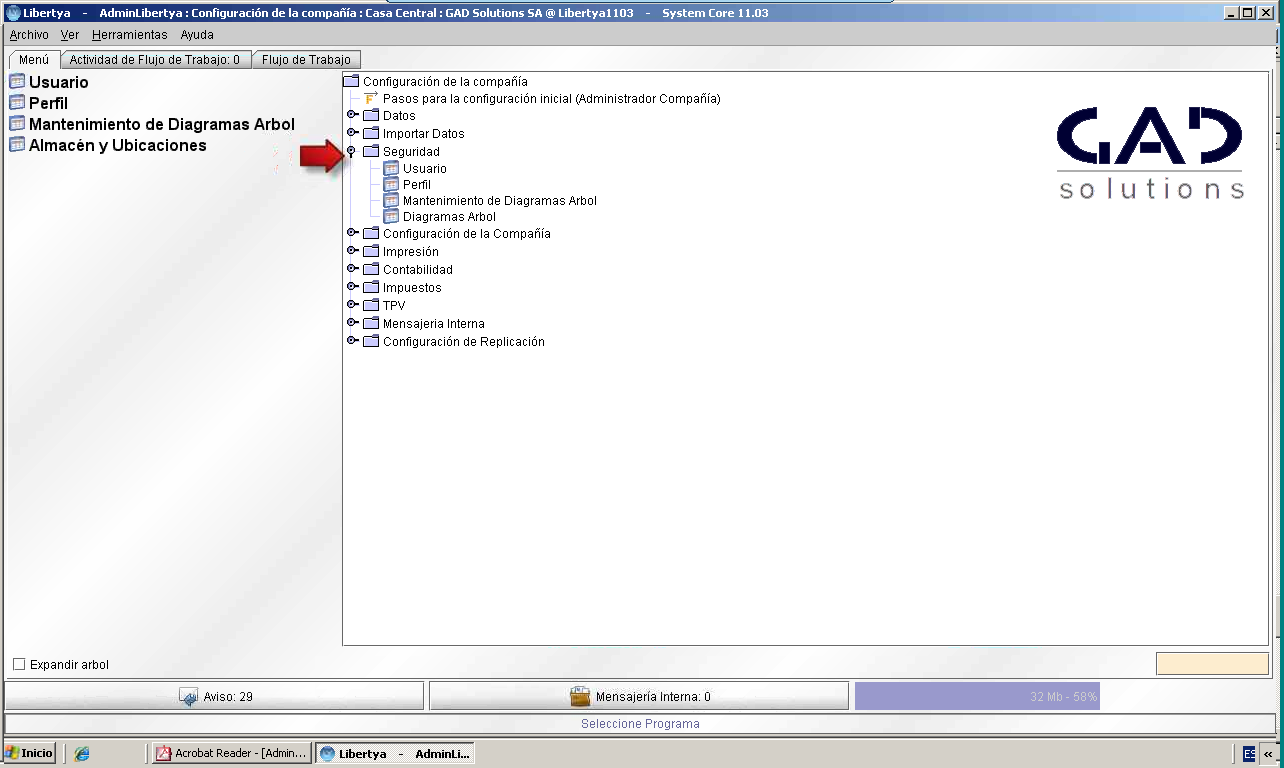The image size is (1284, 768).
Task: Collapse the Seguridad folder node
Action: (x=352, y=151)
